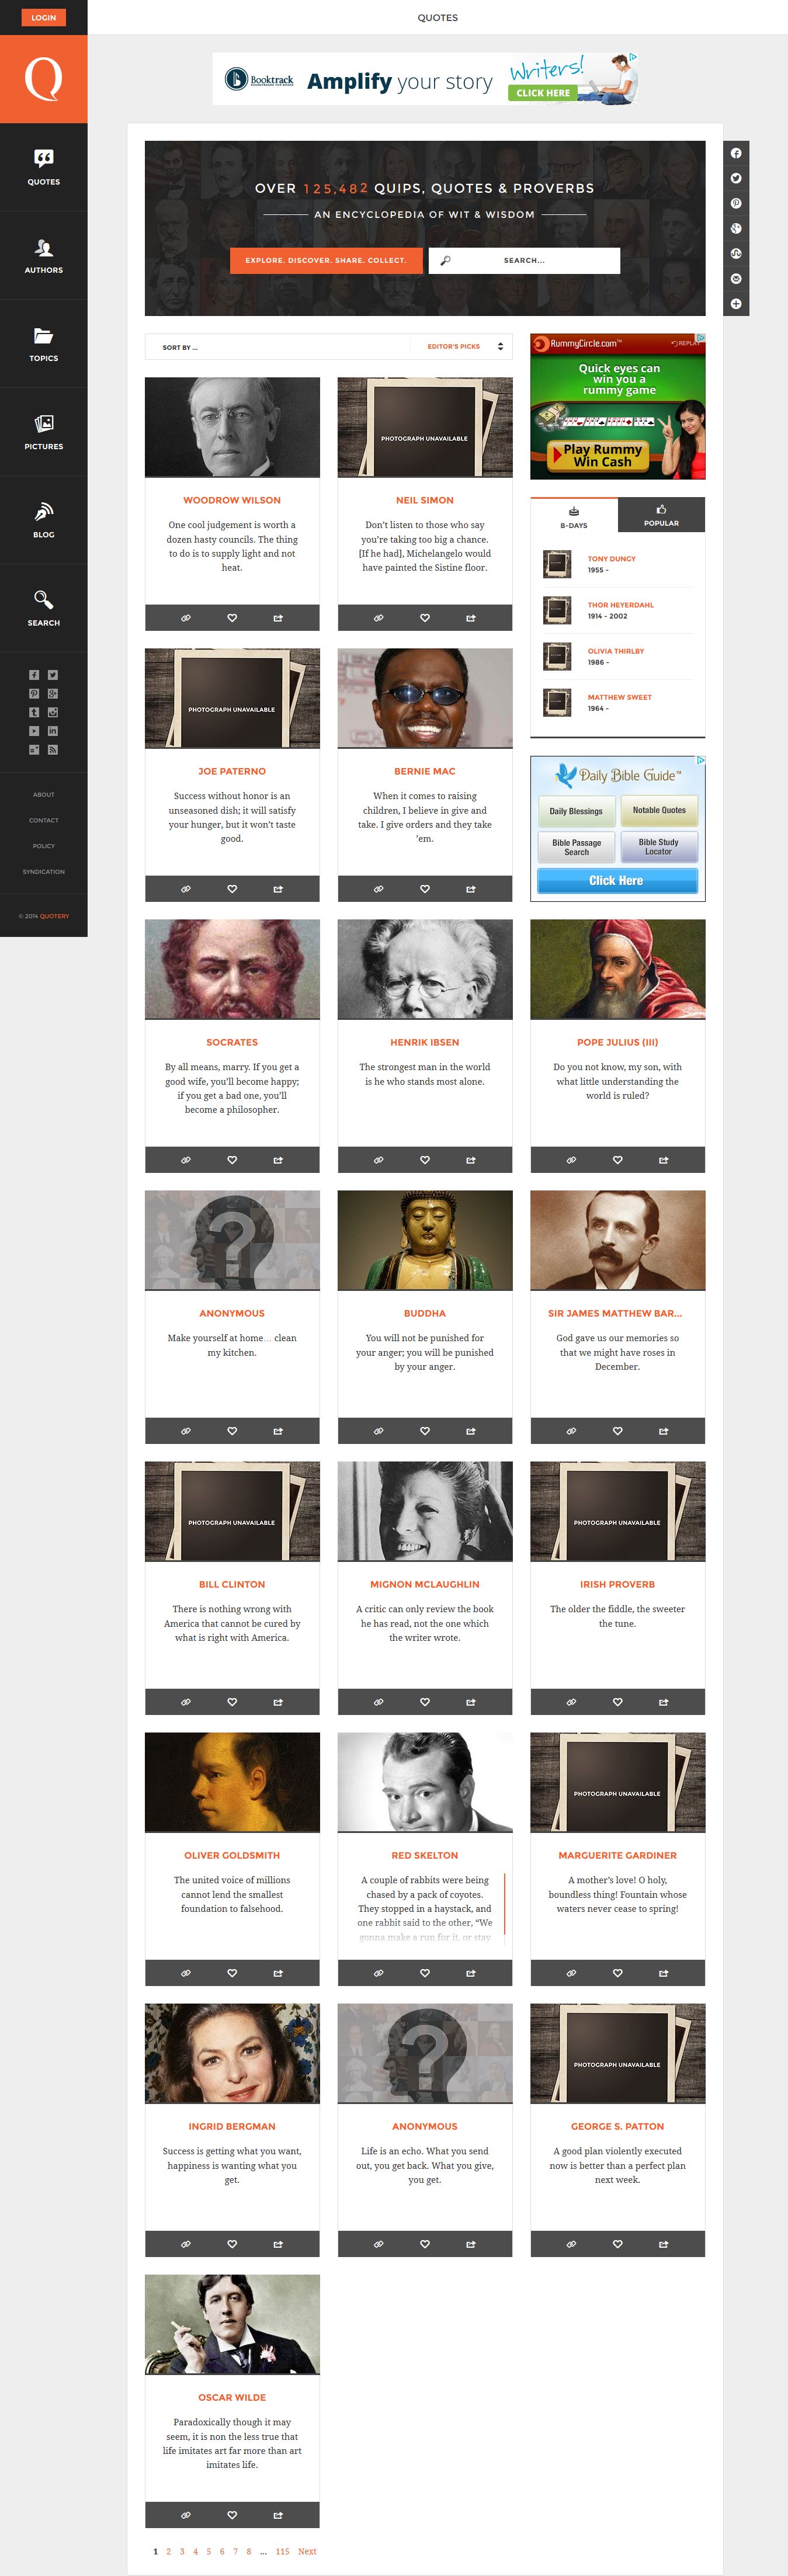788x2576 pixels.
Task: Click Explore Discover Share Collect button
Action: 326,260
